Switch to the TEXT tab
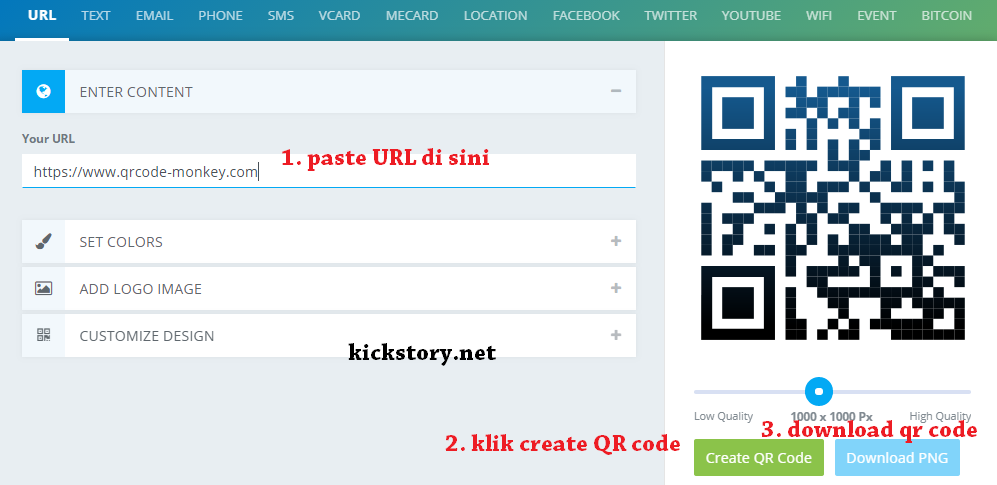 coord(95,15)
